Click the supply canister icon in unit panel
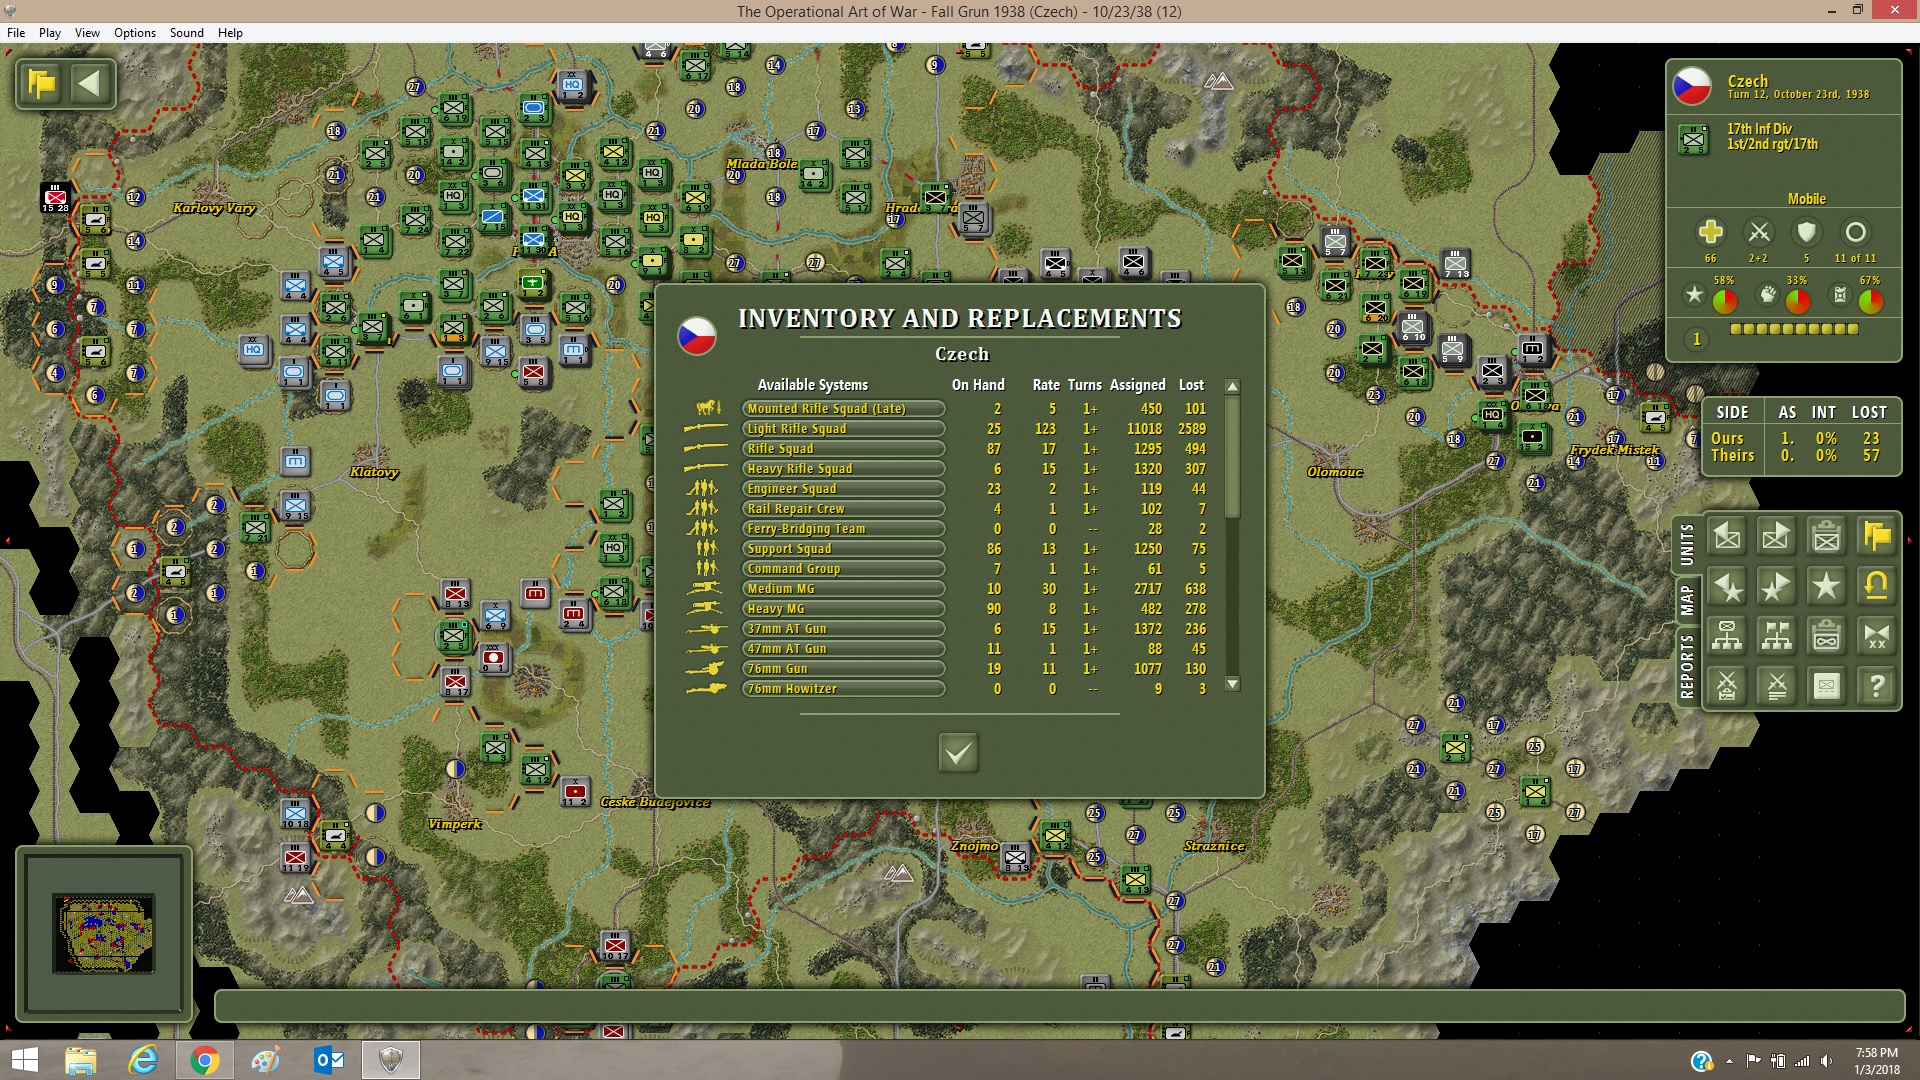 pyautogui.click(x=1840, y=294)
